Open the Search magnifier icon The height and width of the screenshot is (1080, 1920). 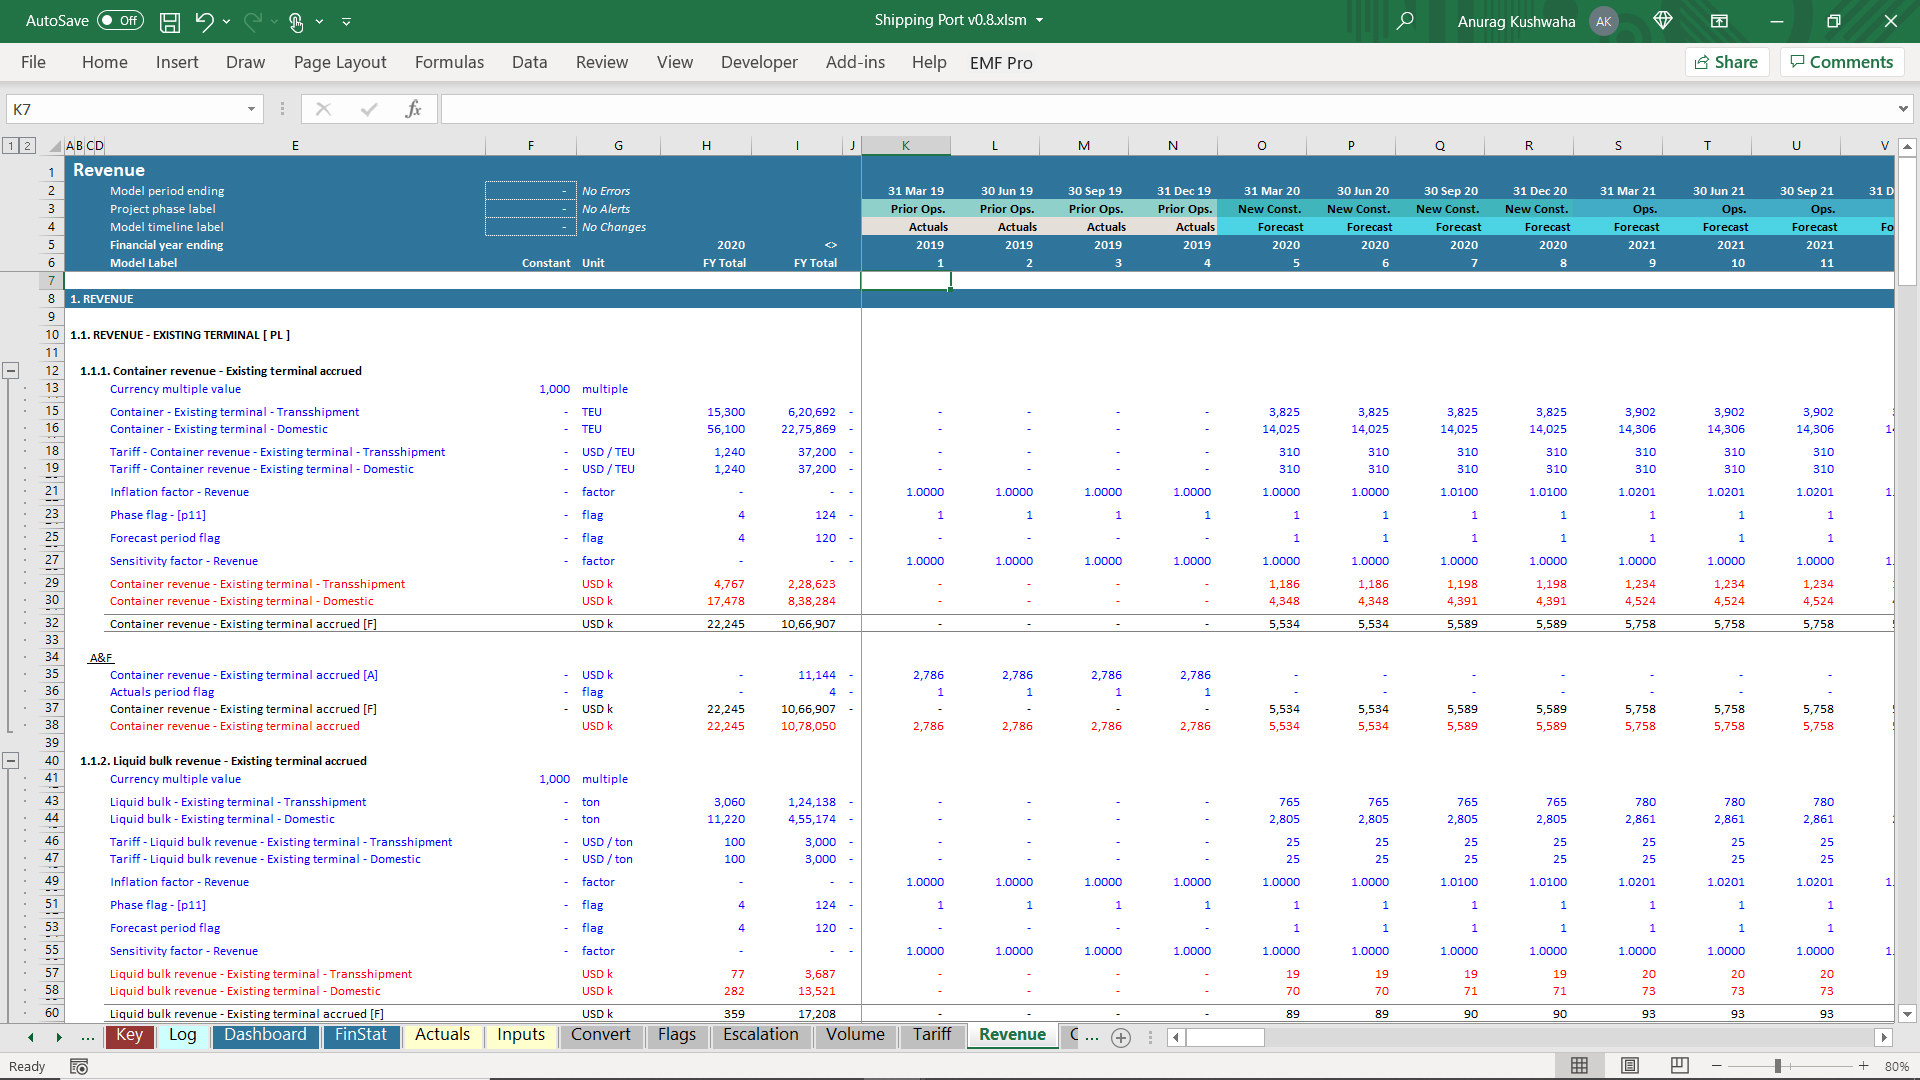(x=1405, y=21)
